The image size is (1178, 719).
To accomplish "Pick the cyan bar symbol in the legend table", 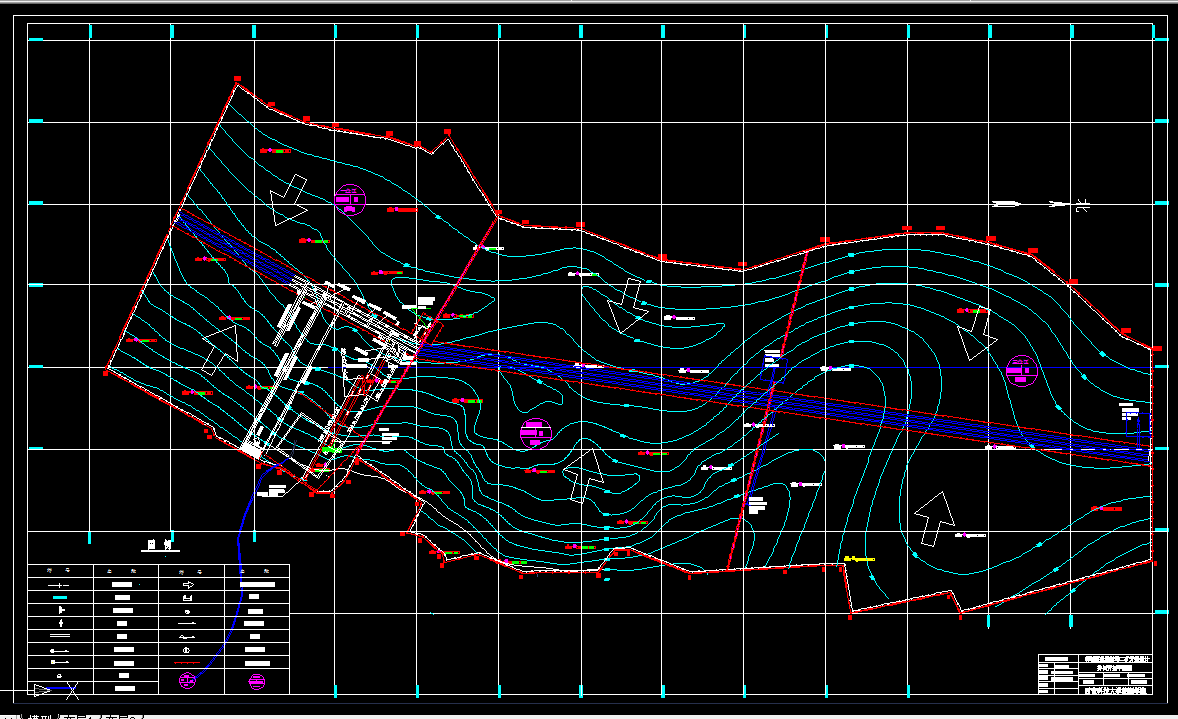I will 59,598.
